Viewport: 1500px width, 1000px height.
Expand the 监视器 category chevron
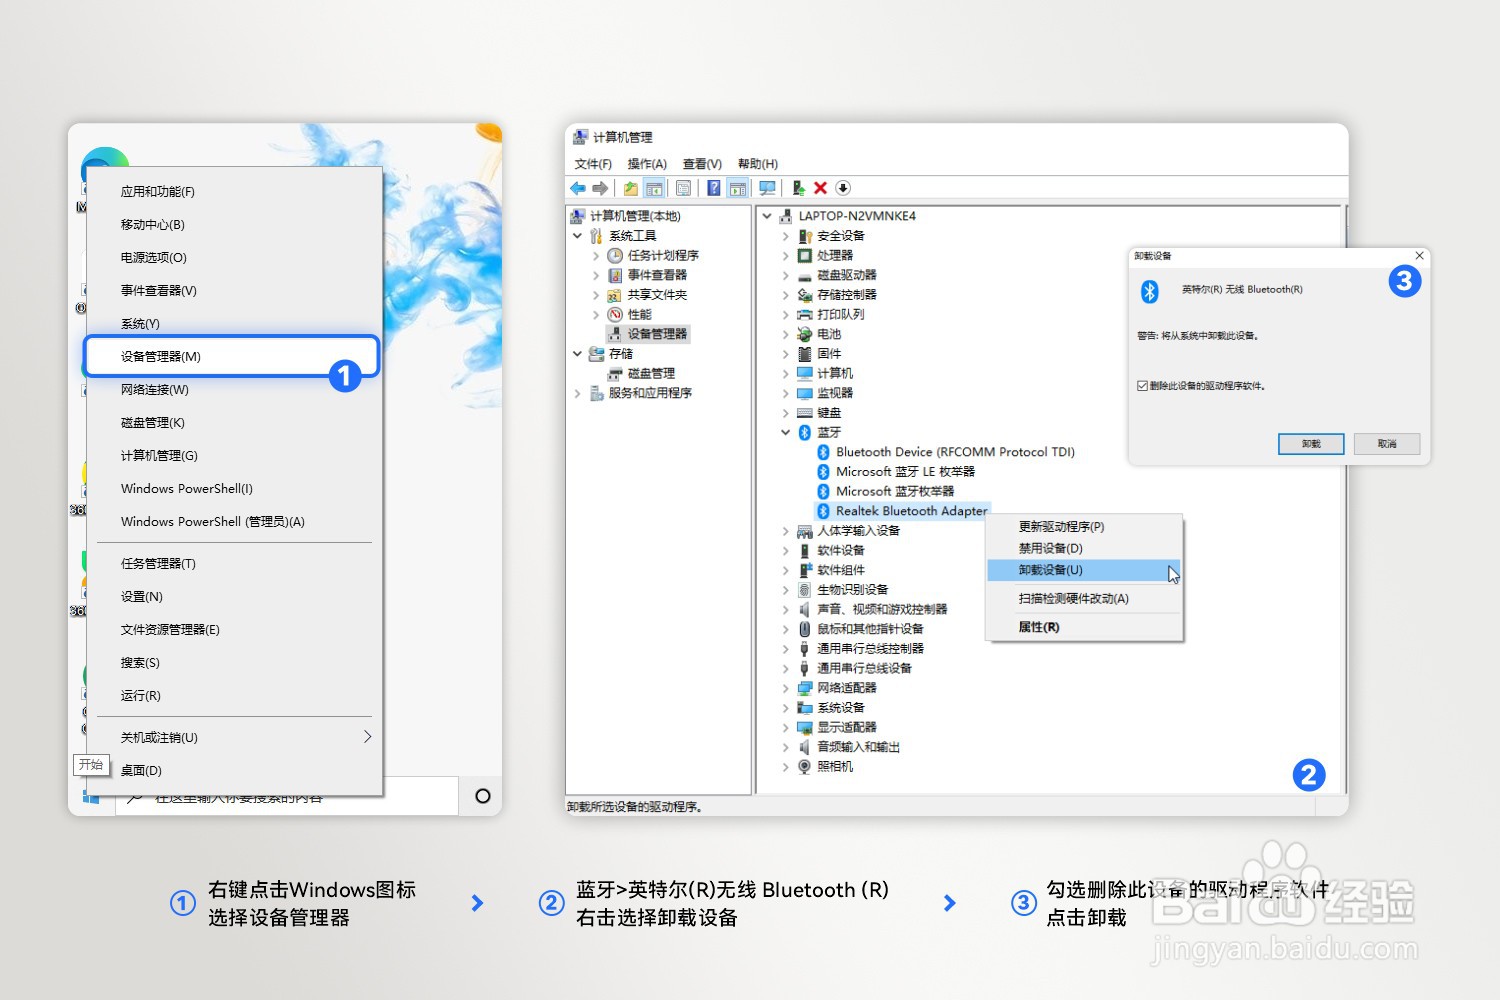786,394
